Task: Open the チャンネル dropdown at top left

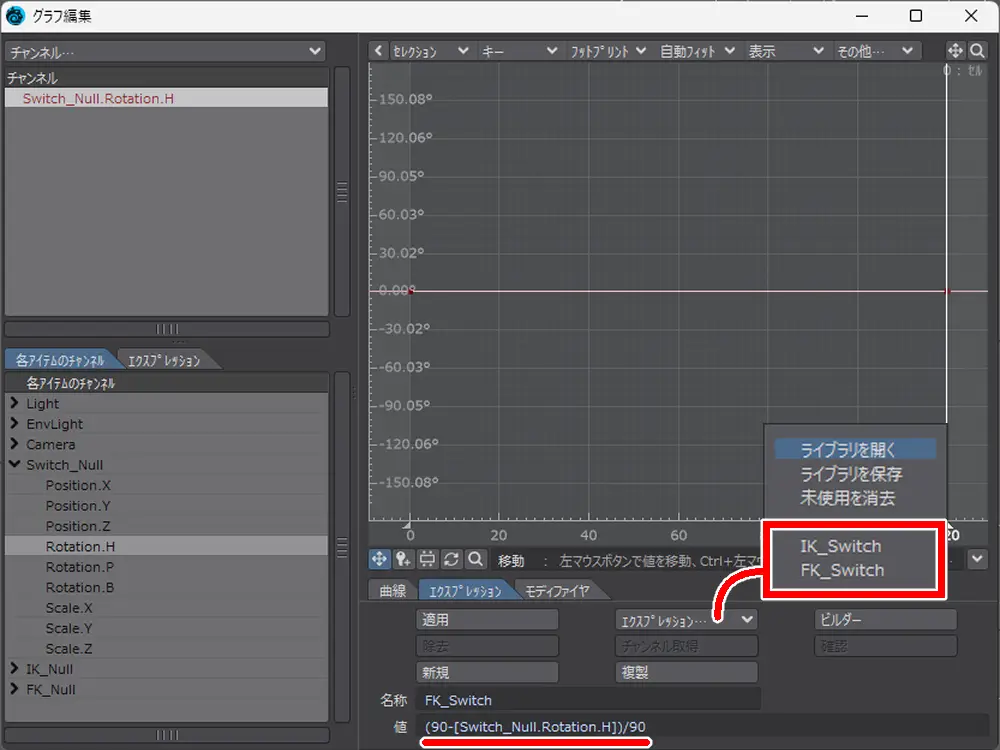Action: [x=165, y=51]
